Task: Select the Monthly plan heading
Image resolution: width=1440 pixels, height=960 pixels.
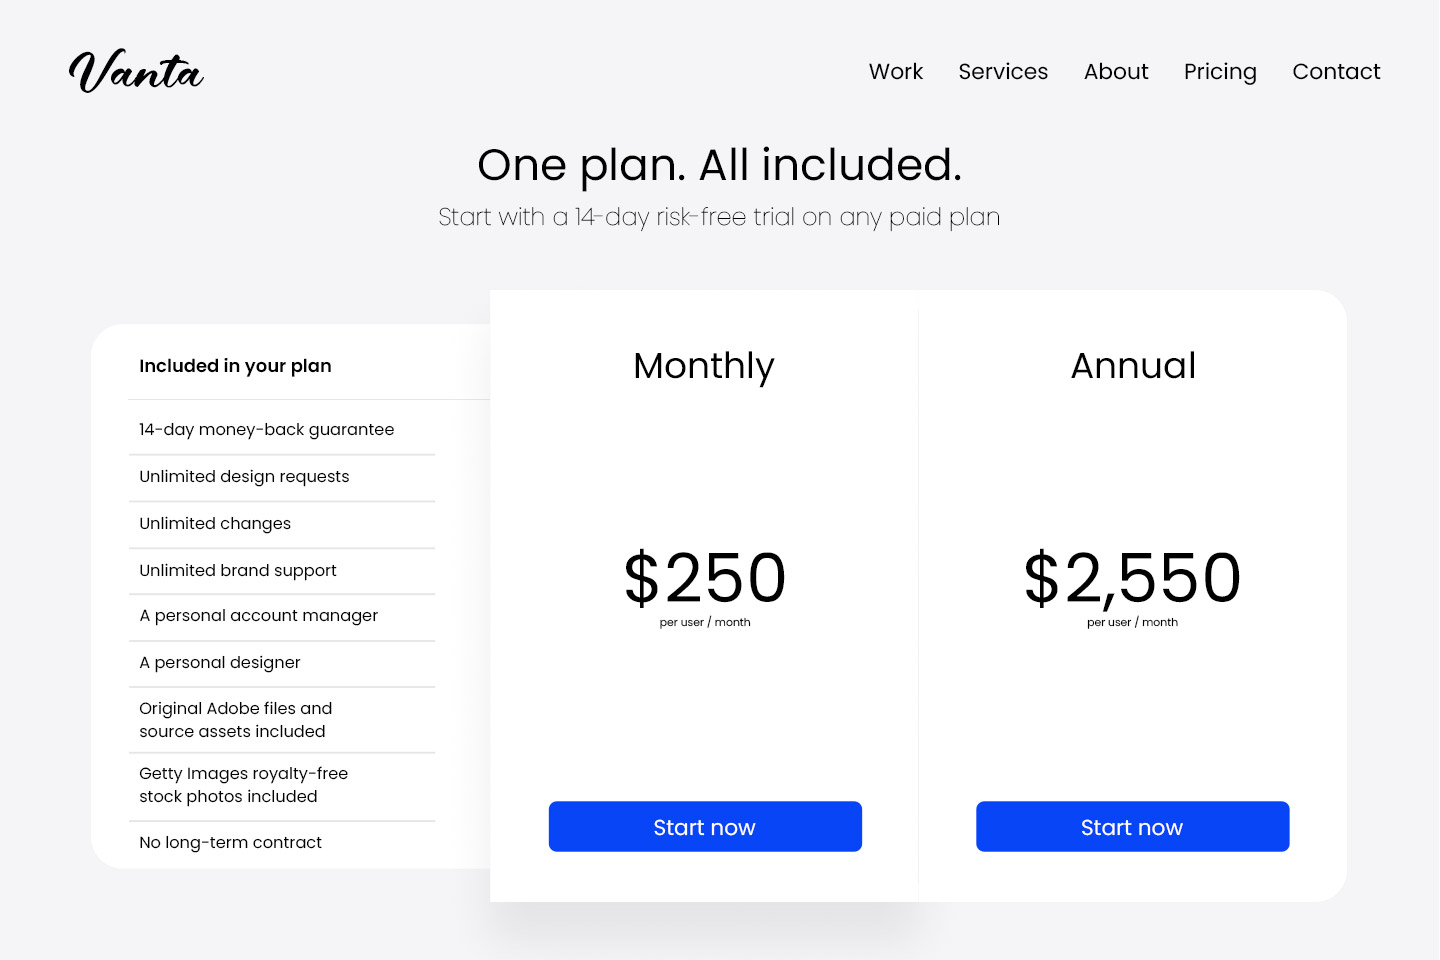Action: coord(704,366)
